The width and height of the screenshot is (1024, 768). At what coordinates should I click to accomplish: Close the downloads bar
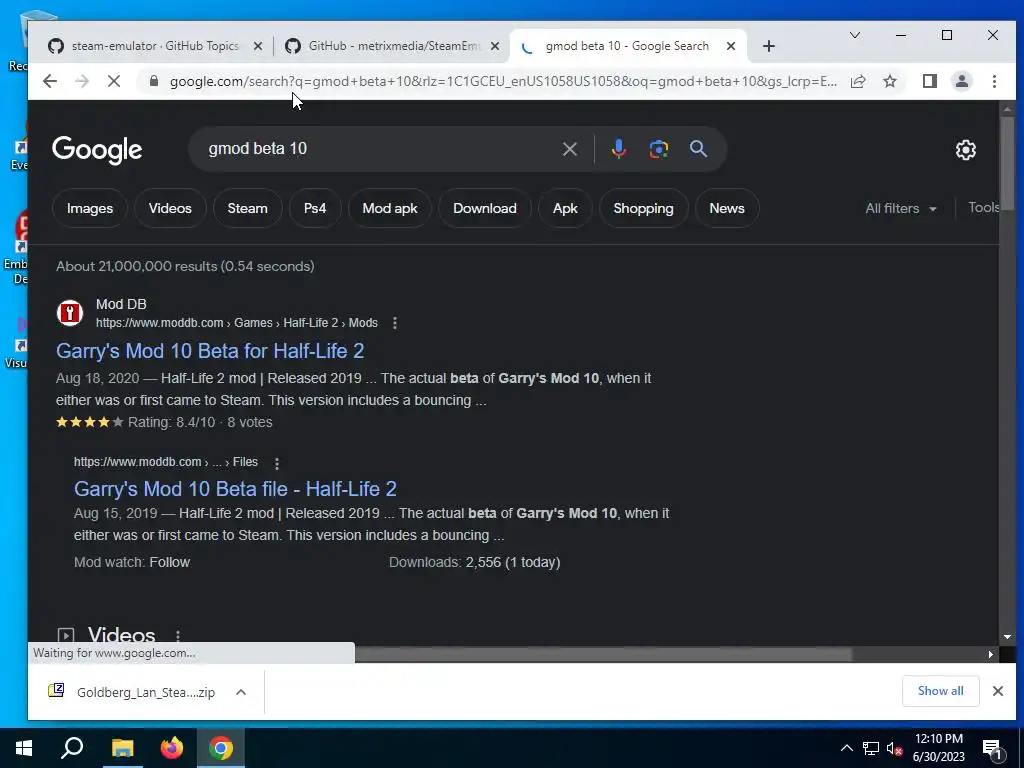(x=997, y=691)
